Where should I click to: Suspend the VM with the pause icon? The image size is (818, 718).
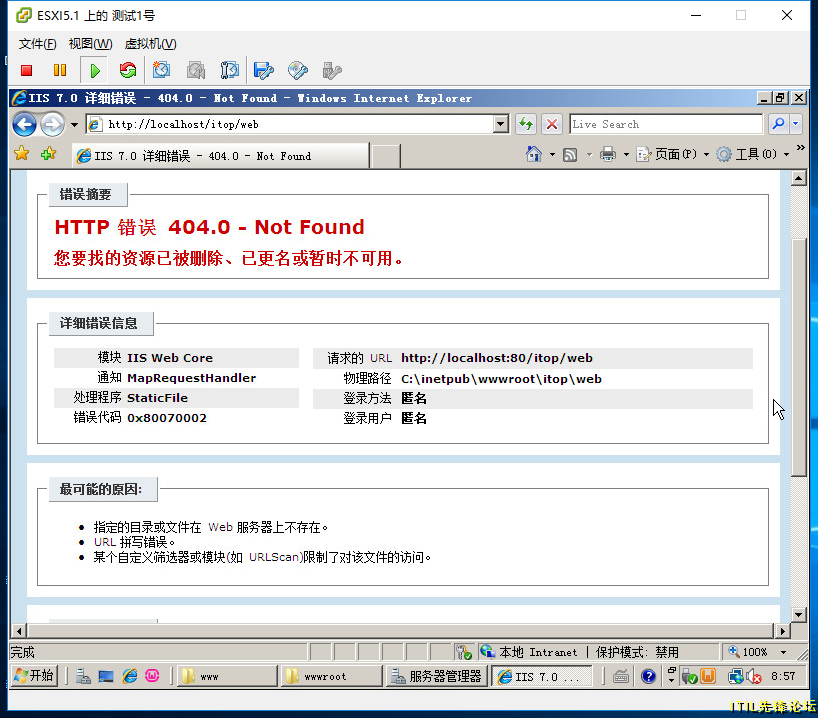pyautogui.click(x=60, y=70)
